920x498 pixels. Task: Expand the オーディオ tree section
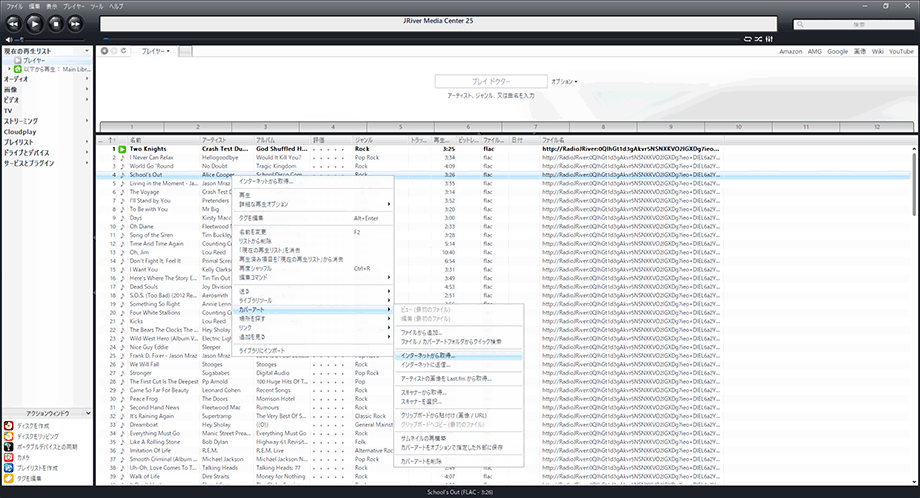click(16, 78)
